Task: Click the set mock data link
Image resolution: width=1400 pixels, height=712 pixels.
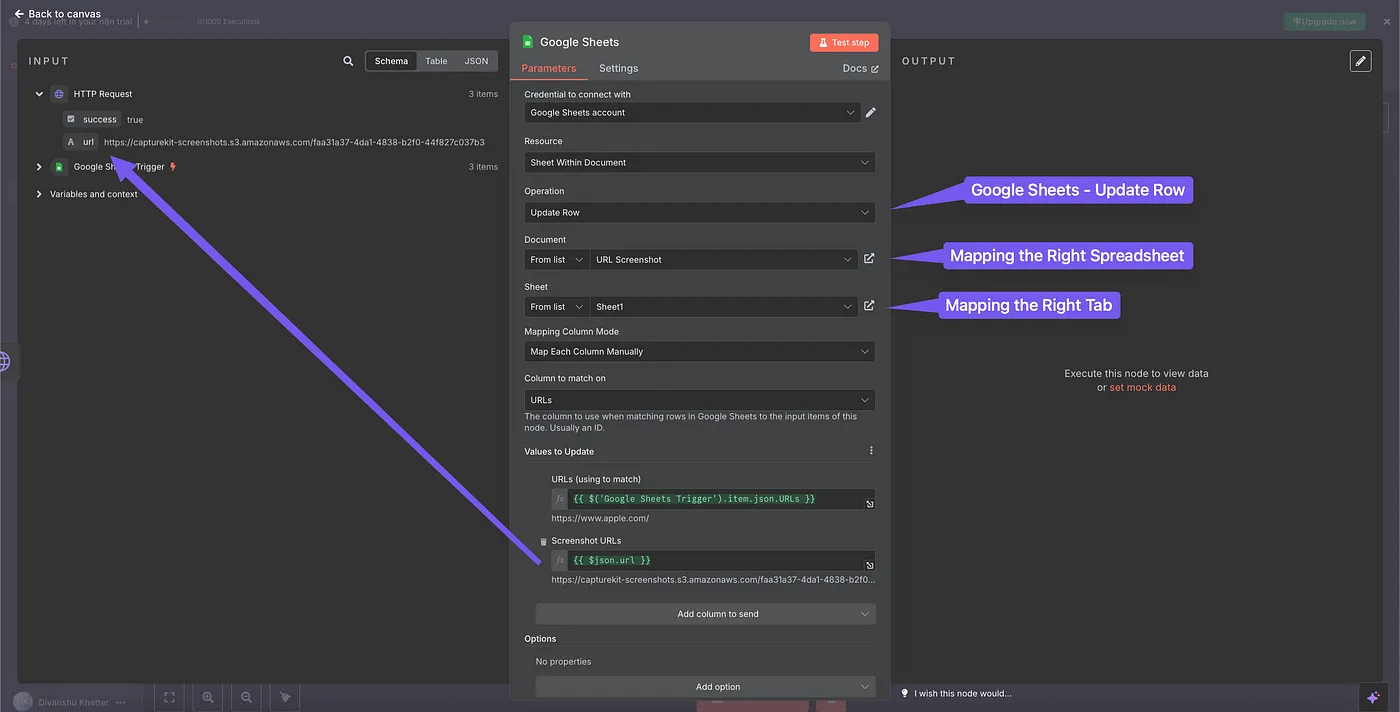Action: coord(1142,387)
